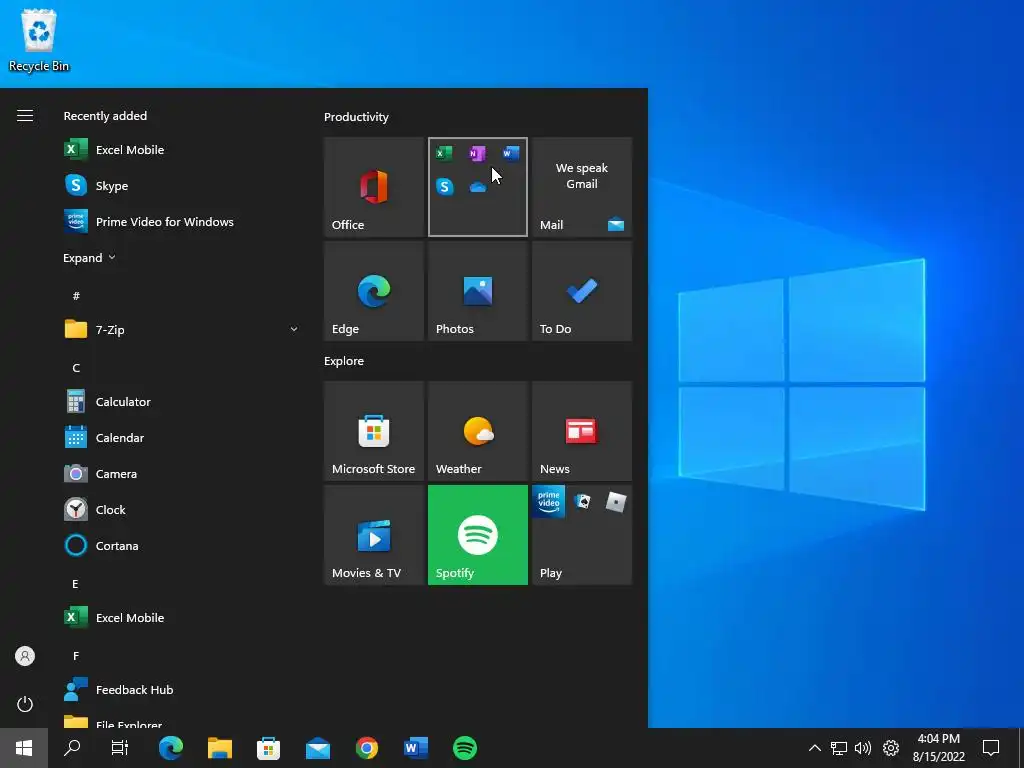Click the OneDrive icon in folder tile
The height and width of the screenshot is (768, 1024).
click(477, 187)
